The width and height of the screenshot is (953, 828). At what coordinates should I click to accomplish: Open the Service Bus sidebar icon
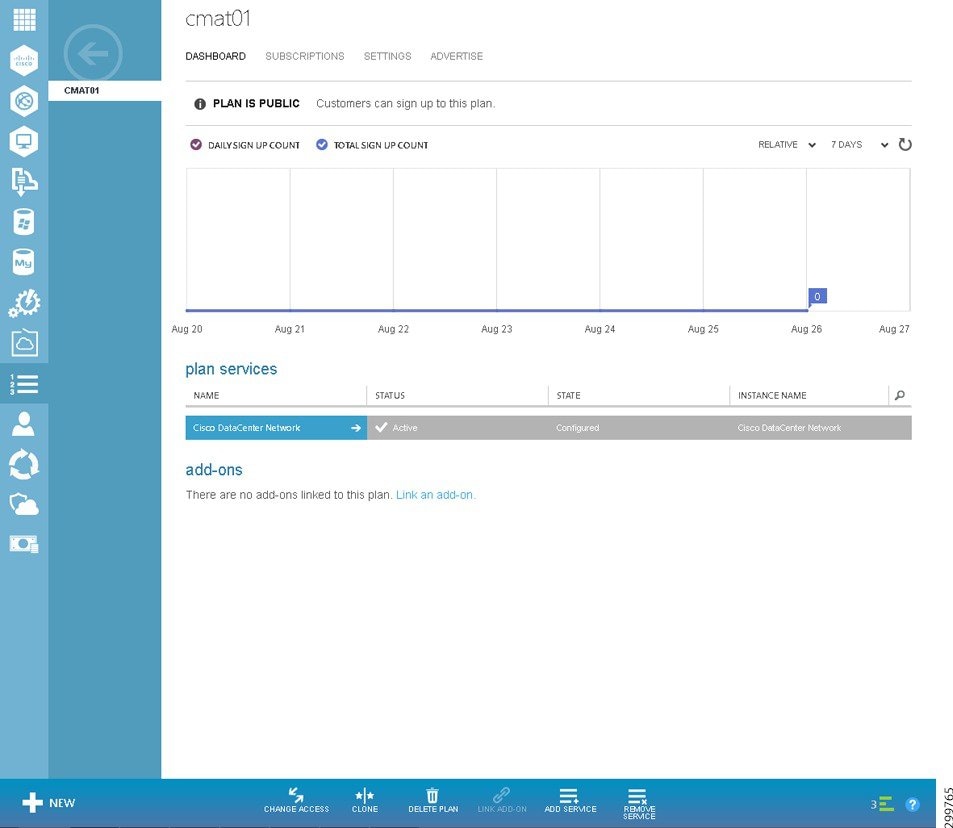24,182
